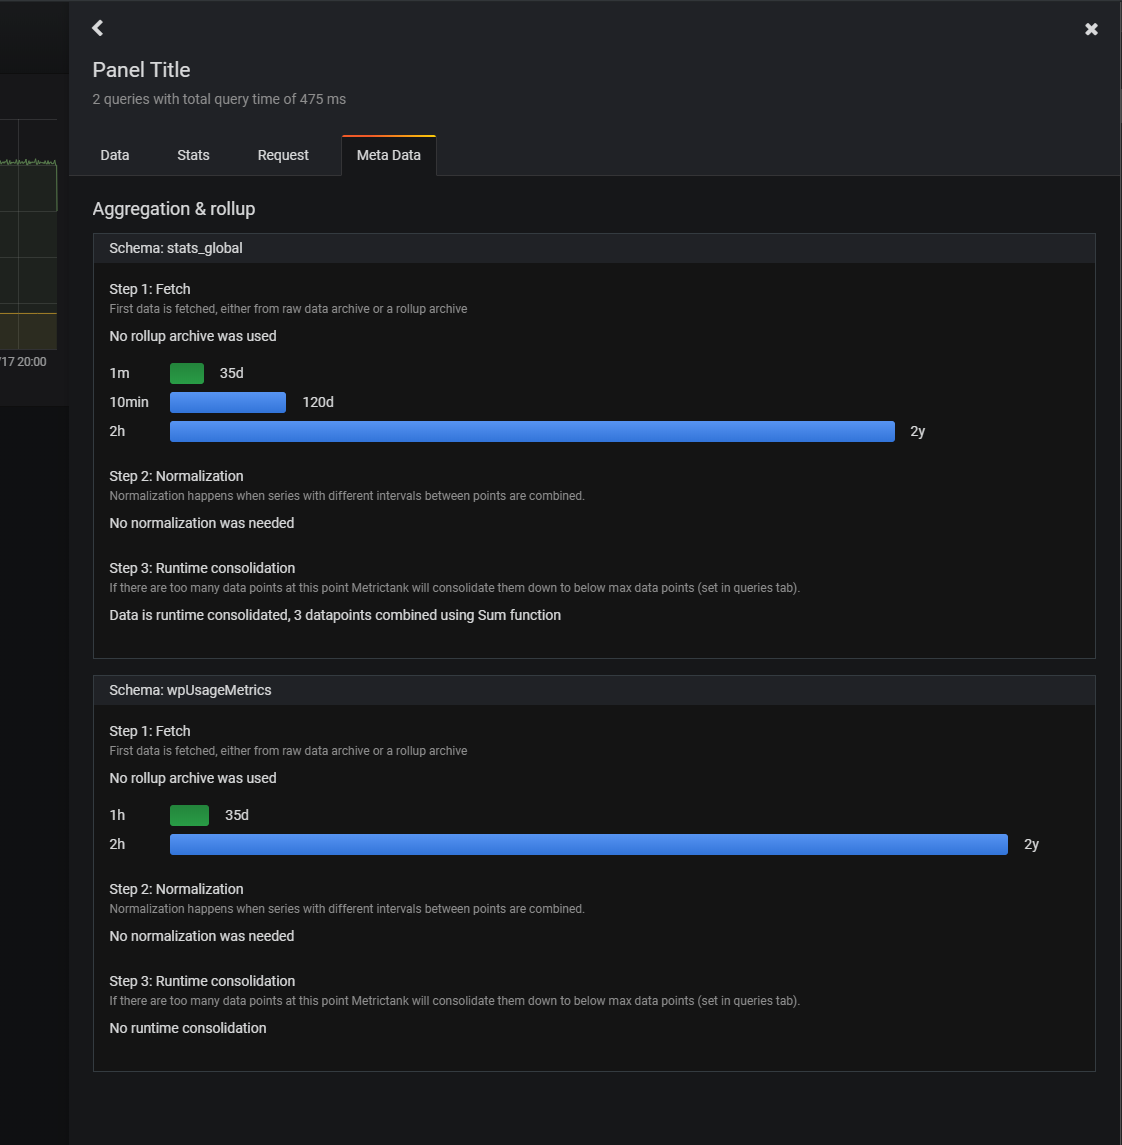Close the inspector drawer with the X
This screenshot has height=1145, width=1122.
click(1091, 29)
